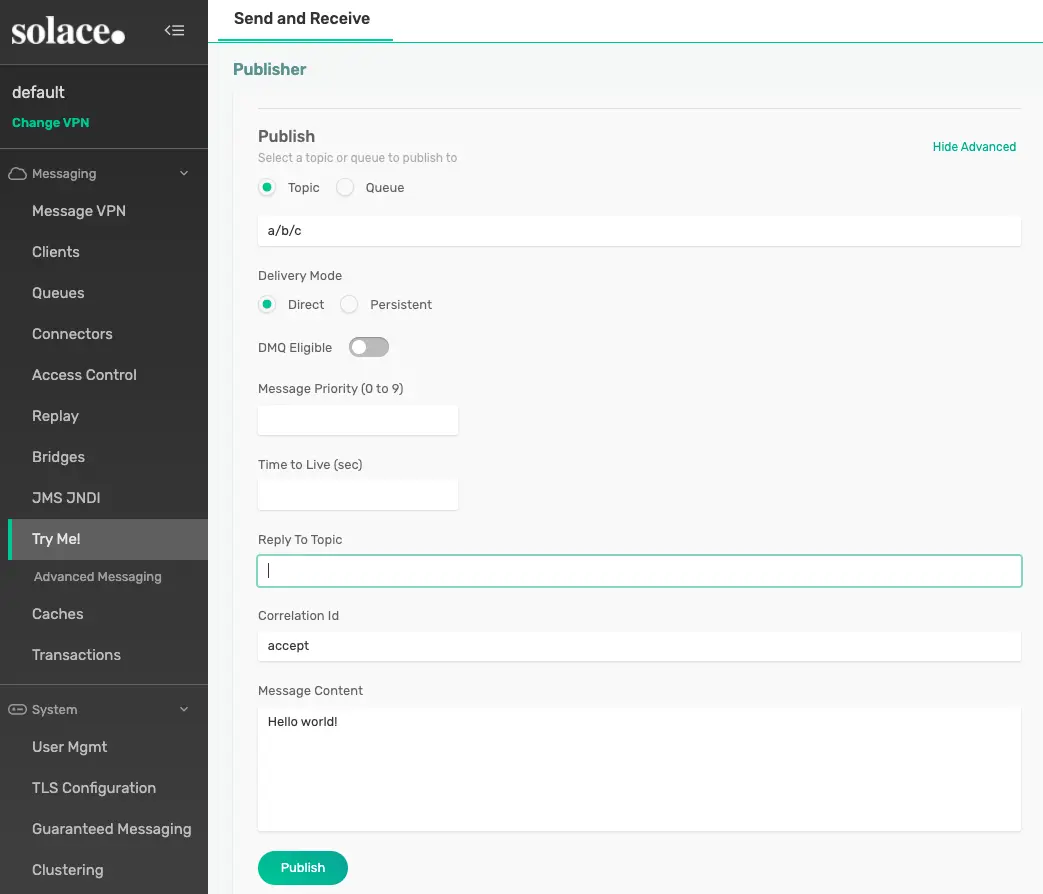Screen dimensions: 1043x894
Task: Open the Queues page from the sidebar
Action: tap(58, 292)
